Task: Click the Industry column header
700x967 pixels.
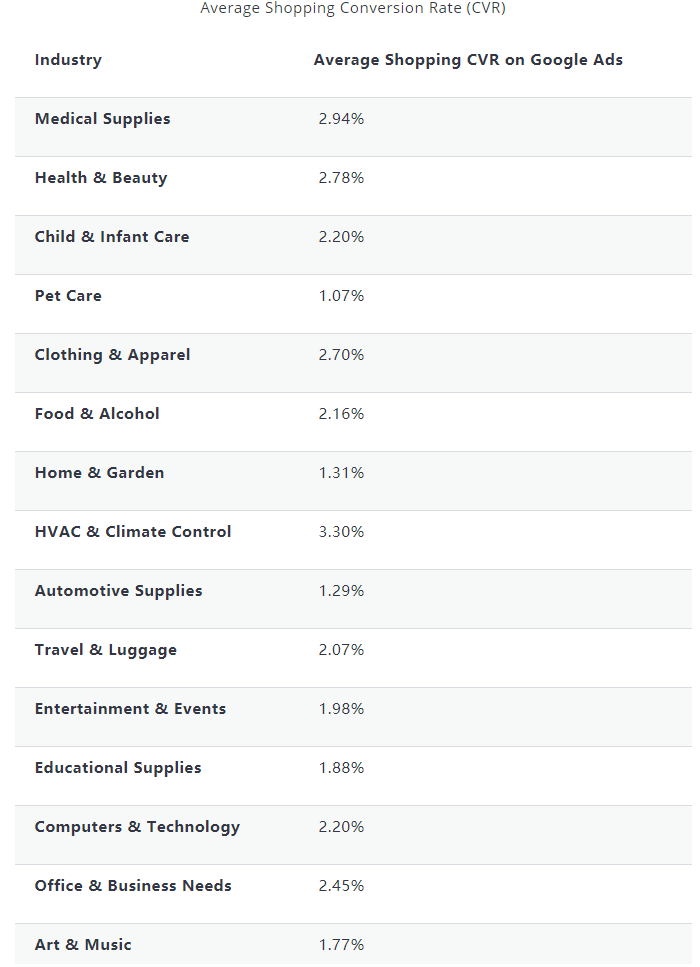Action: 68,60
